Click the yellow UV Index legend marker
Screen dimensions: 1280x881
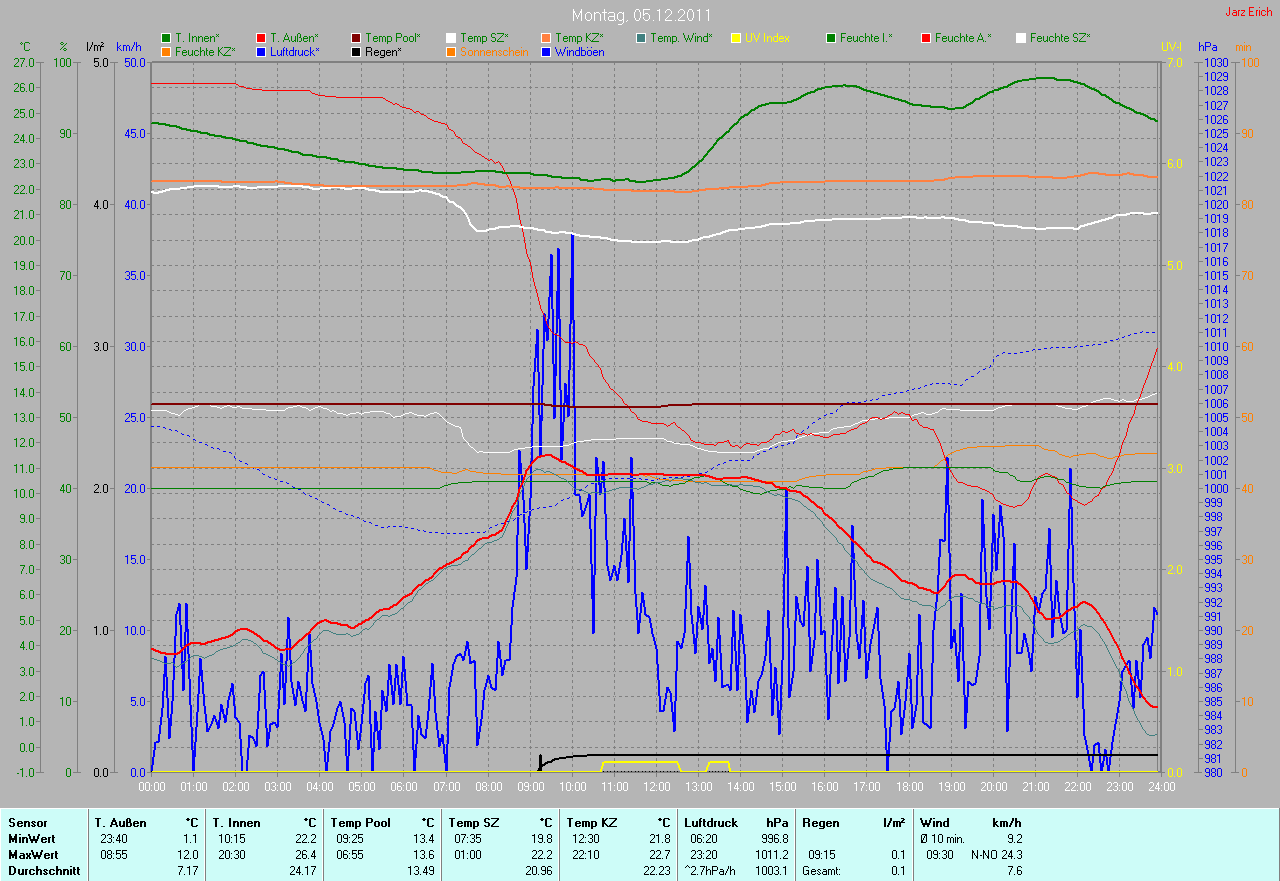(x=736, y=38)
